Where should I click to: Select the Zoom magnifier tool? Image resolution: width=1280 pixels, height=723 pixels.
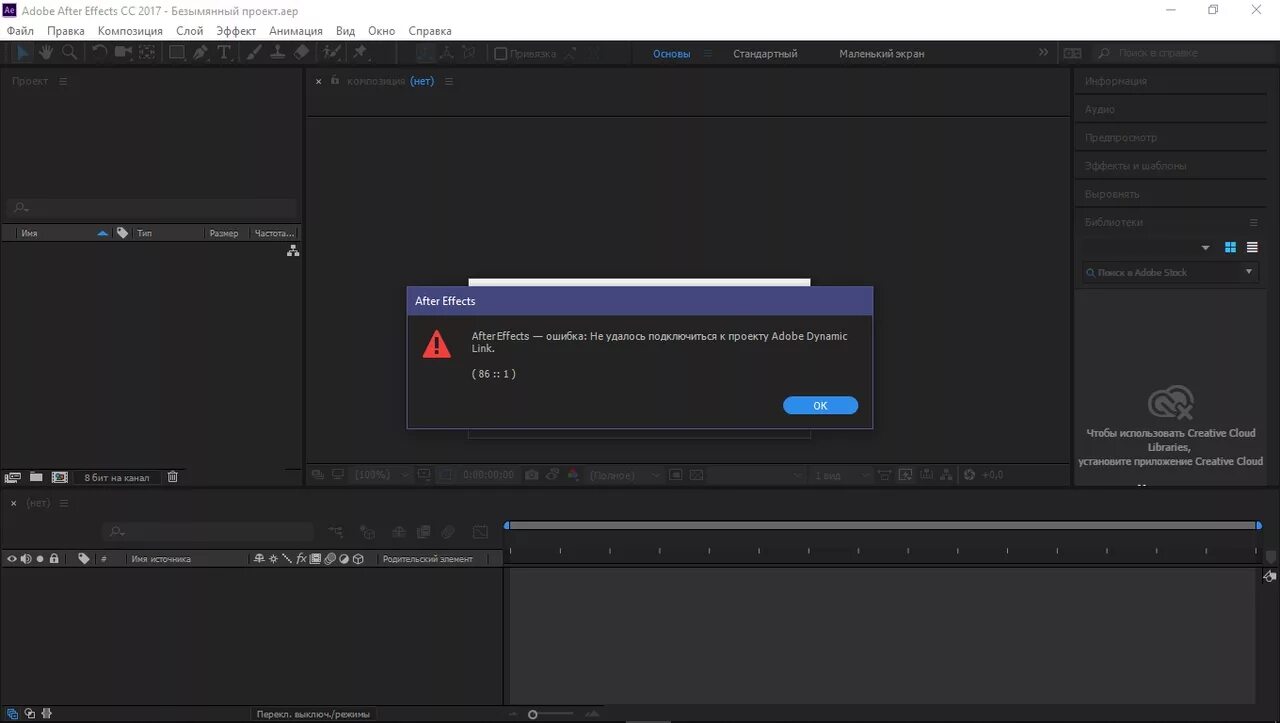[x=69, y=53]
